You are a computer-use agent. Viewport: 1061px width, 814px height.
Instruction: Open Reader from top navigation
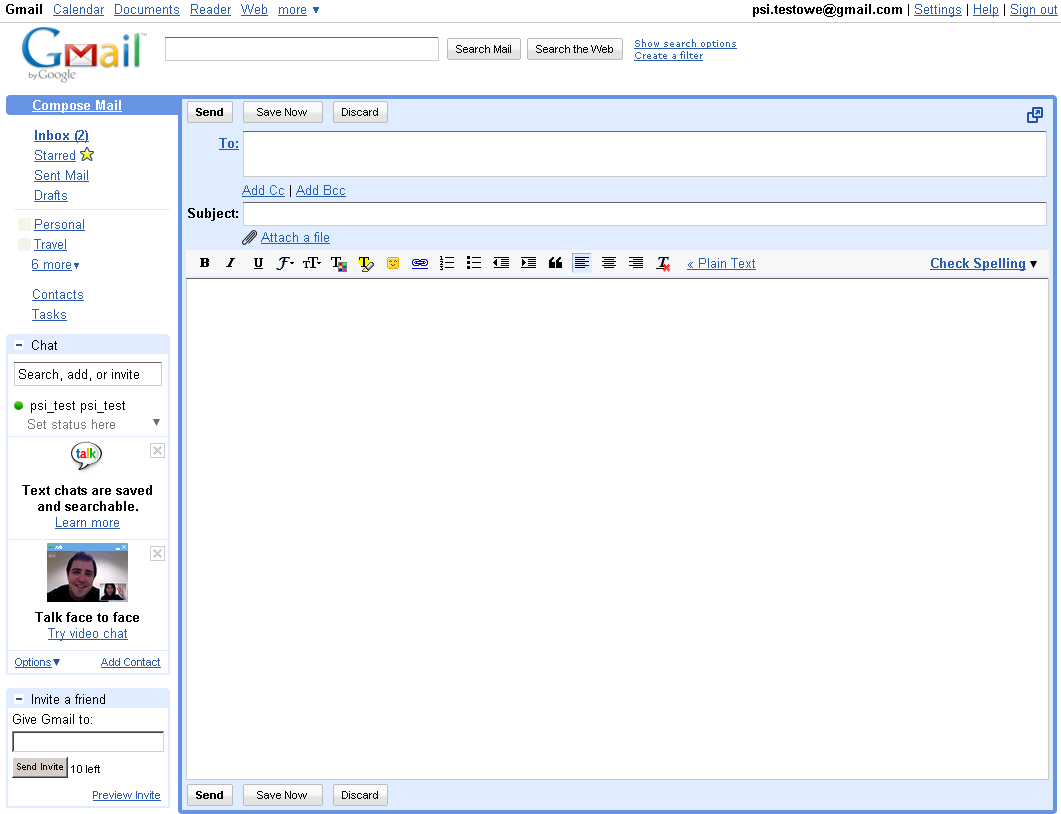210,9
